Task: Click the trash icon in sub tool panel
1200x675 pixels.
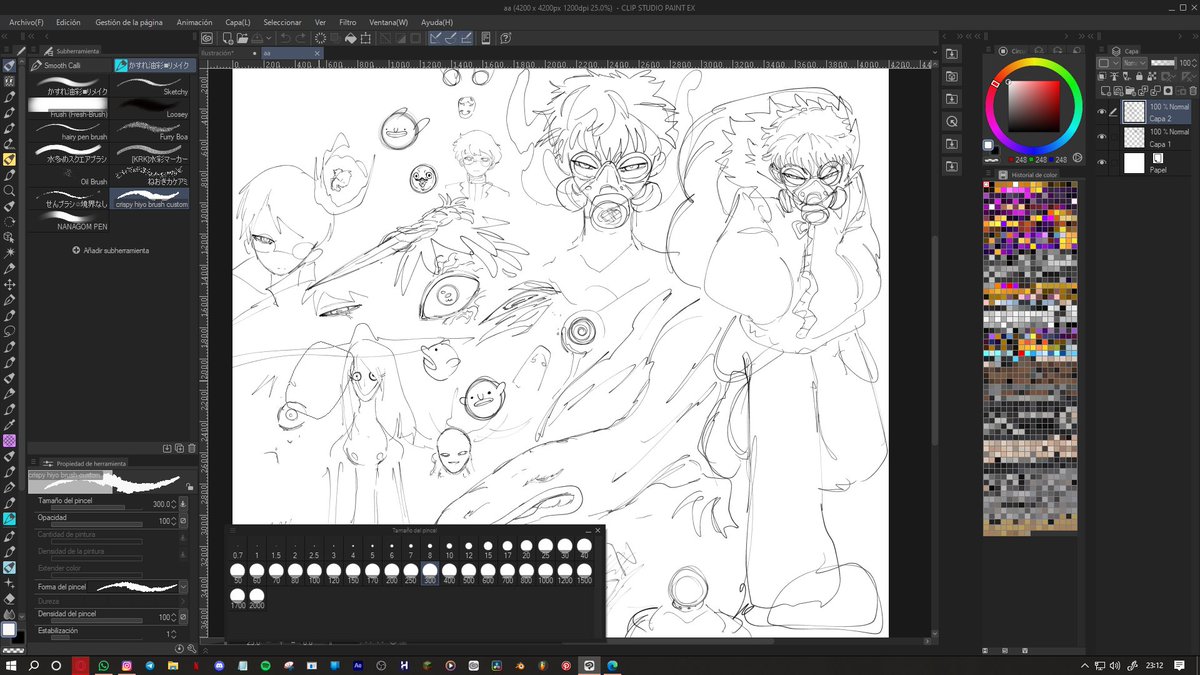Action: pos(192,448)
